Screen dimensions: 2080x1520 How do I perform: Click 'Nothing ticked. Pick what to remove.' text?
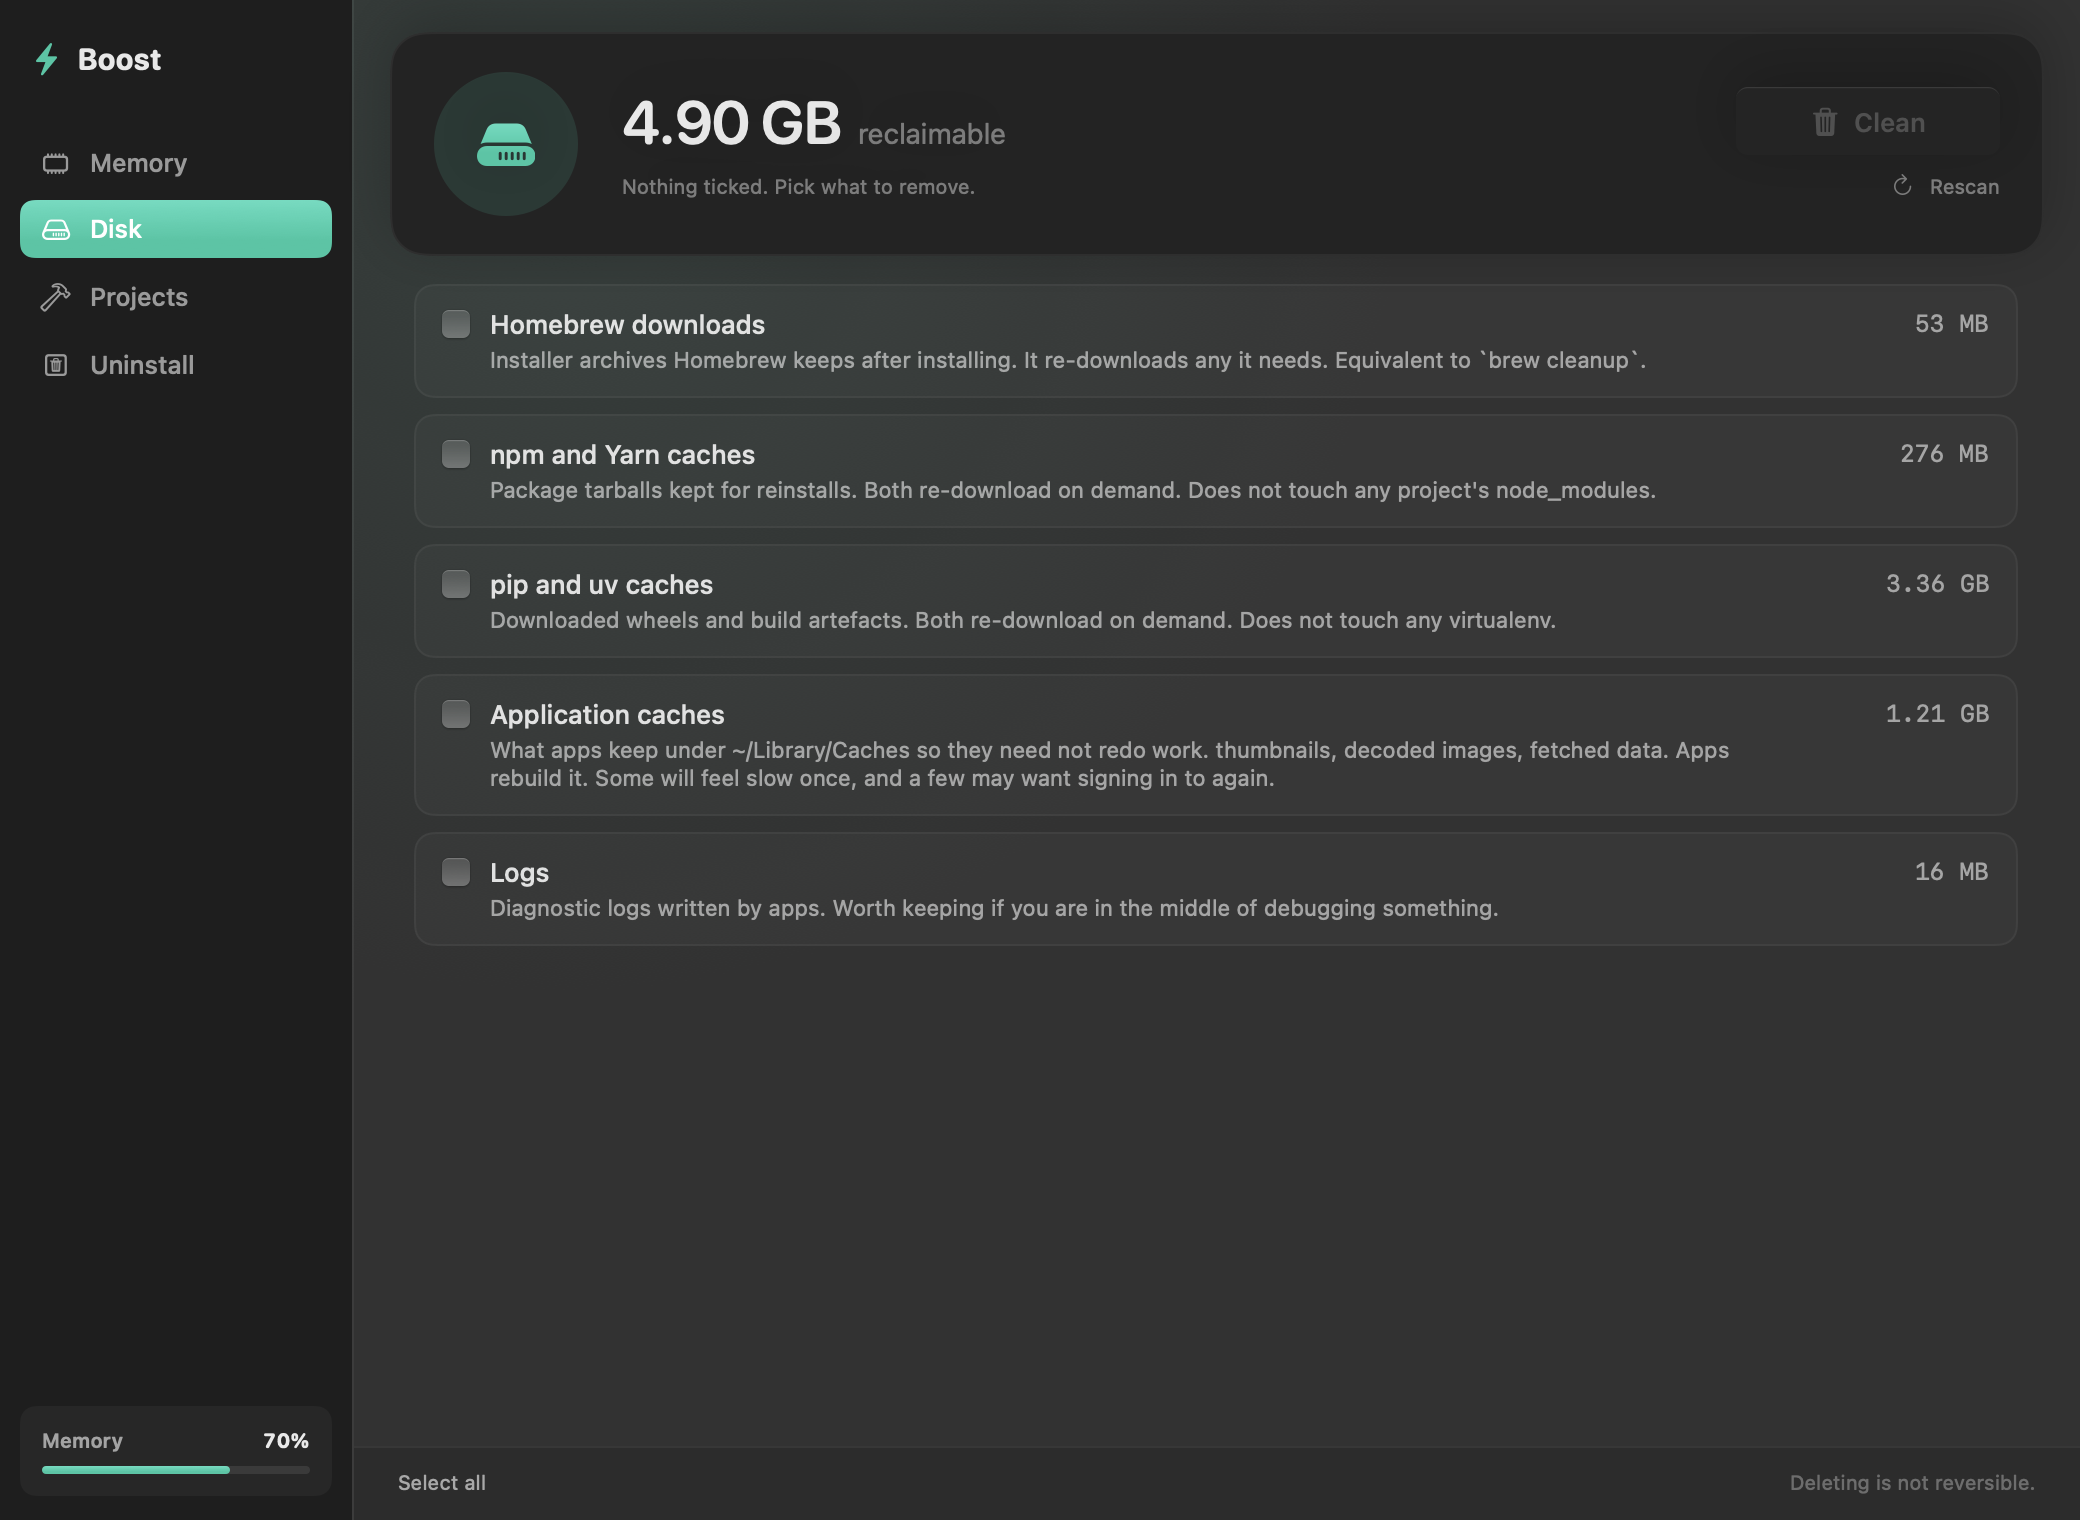[798, 187]
